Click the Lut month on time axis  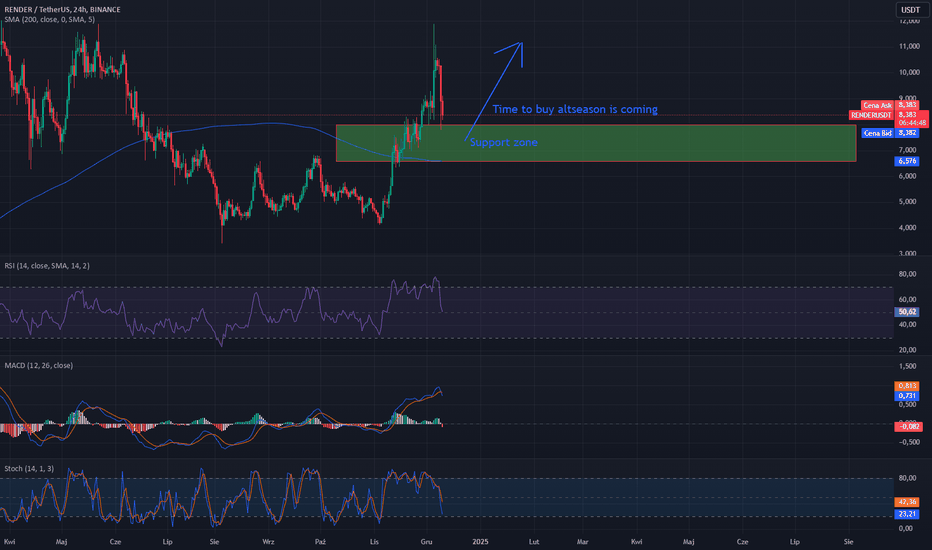pos(534,542)
